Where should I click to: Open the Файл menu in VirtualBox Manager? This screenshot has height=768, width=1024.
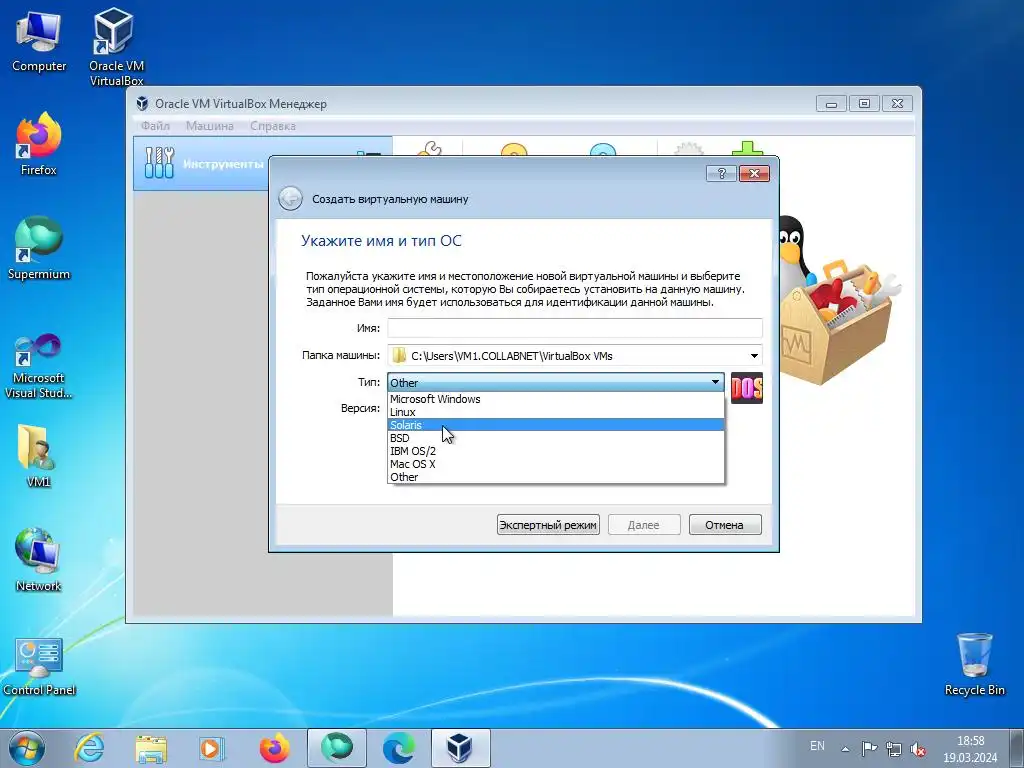coord(155,126)
